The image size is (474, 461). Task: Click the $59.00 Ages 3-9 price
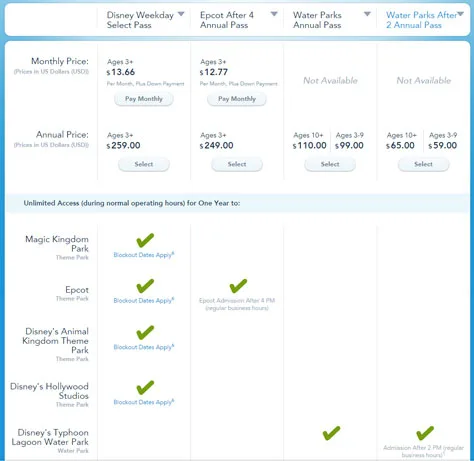coord(443,146)
